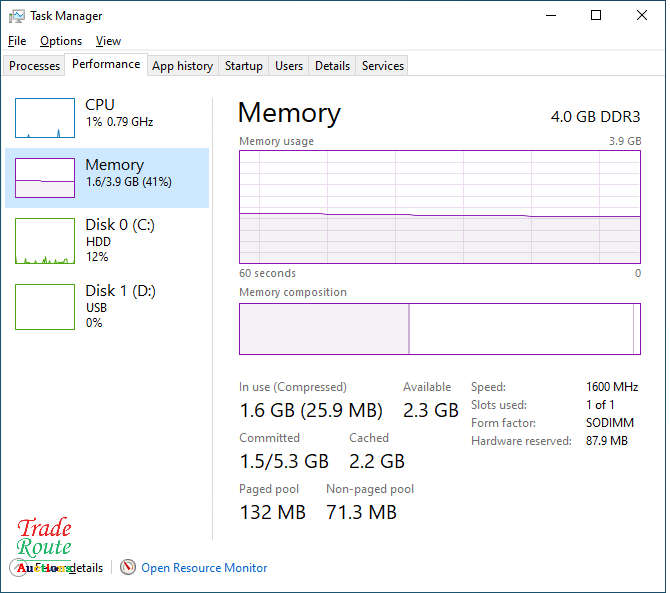Switch to the Details tab

point(332,66)
